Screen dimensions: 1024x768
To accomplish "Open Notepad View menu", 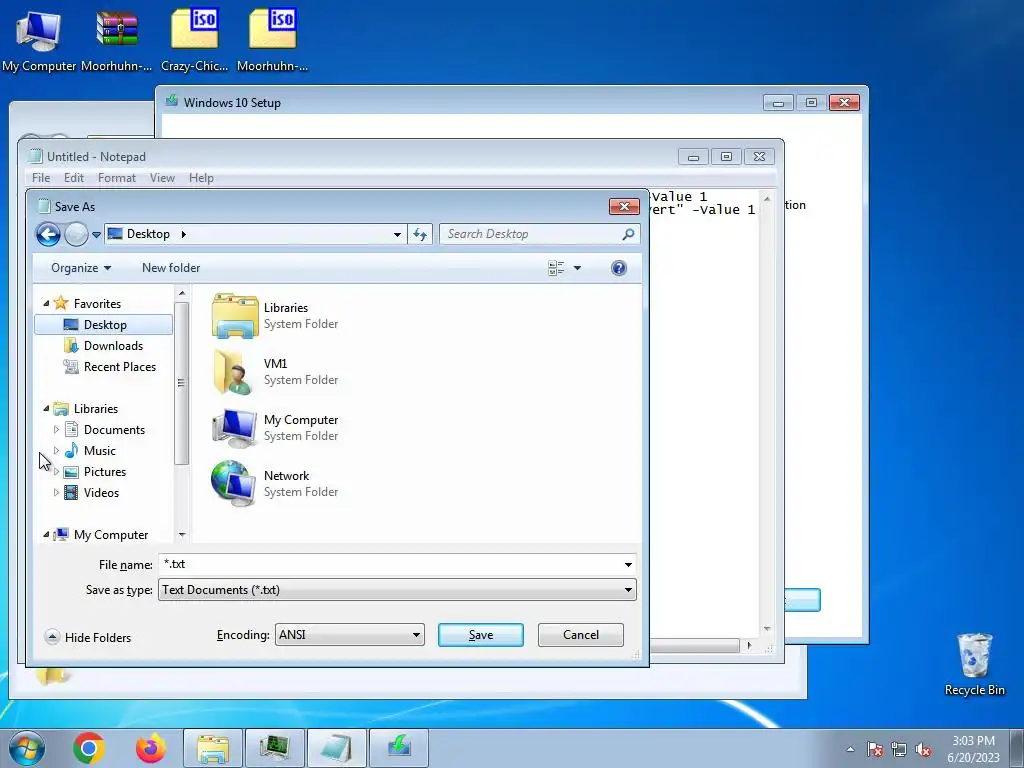I will tap(162, 178).
